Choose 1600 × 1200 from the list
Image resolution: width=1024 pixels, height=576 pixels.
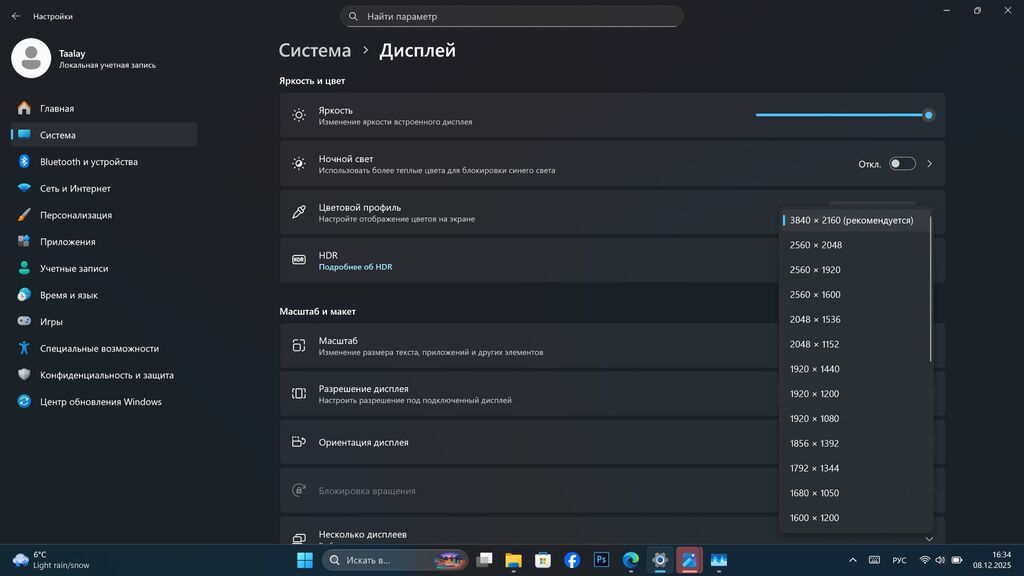coord(856,518)
